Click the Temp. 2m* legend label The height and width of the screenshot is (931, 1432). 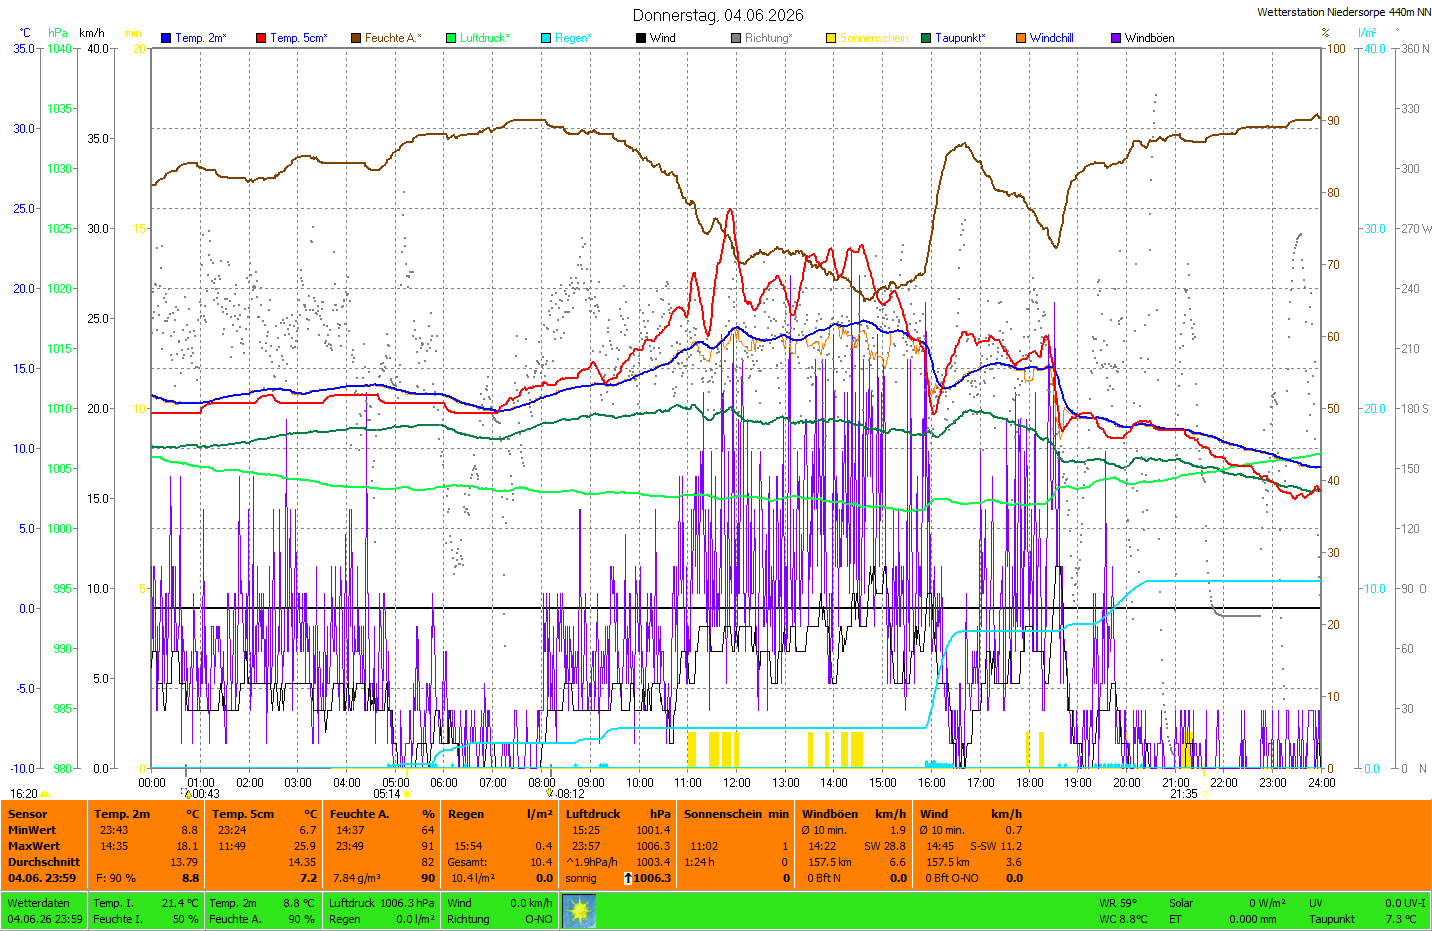(x=201, y=38)
